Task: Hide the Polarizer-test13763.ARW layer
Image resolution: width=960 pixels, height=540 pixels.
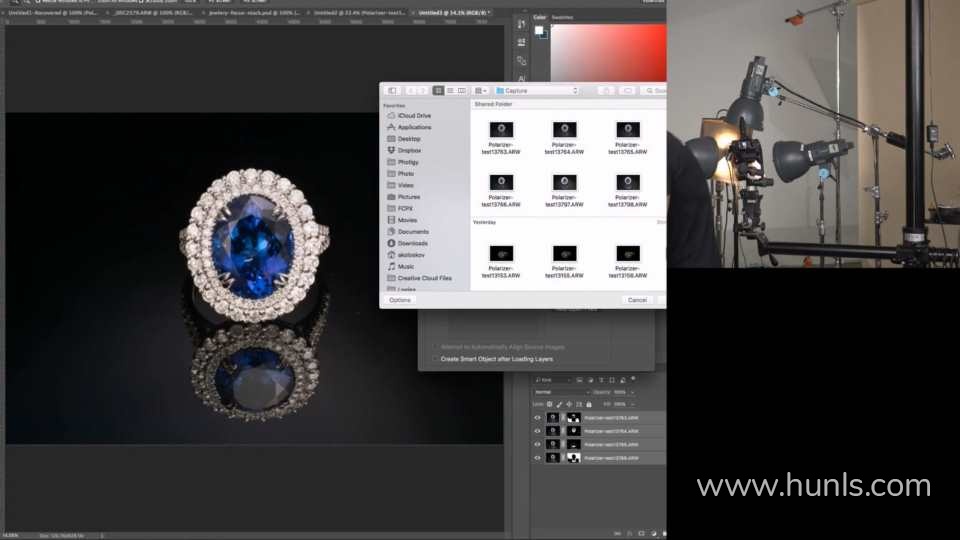Action: click(537, 418)
